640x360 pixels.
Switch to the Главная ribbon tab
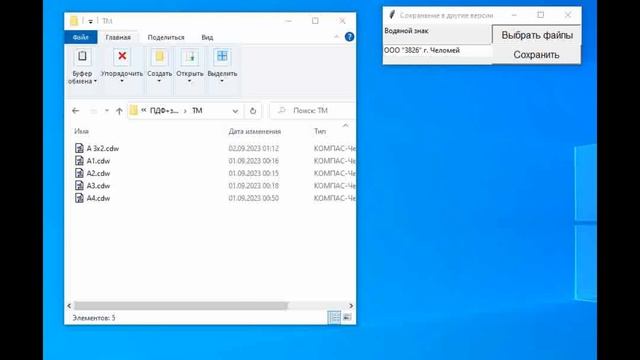[x=118, y=37]
